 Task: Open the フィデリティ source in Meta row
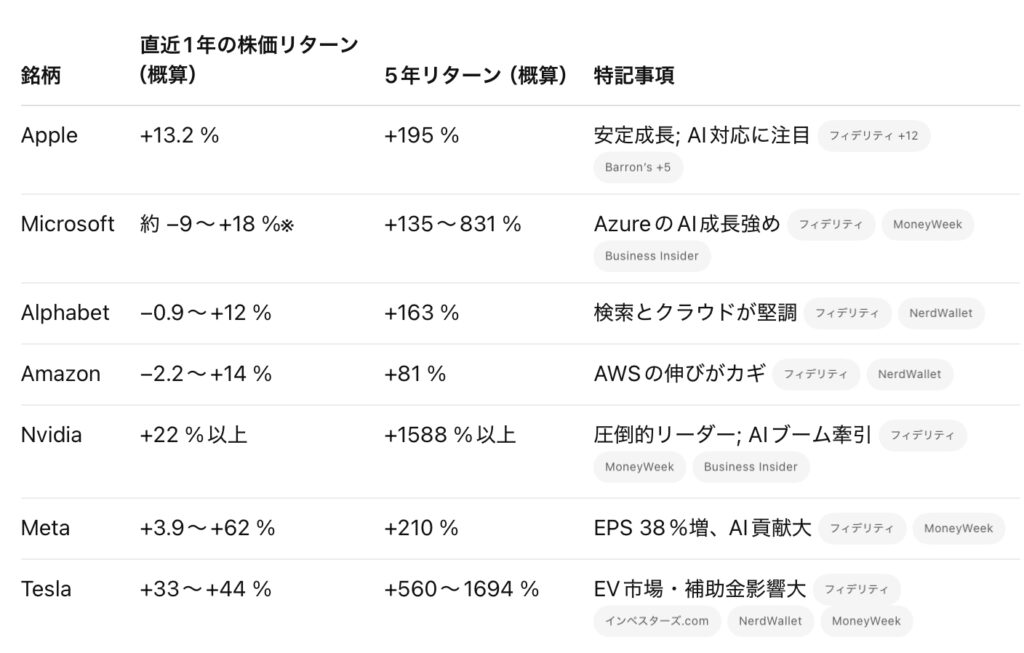click(x=861, y=528)
